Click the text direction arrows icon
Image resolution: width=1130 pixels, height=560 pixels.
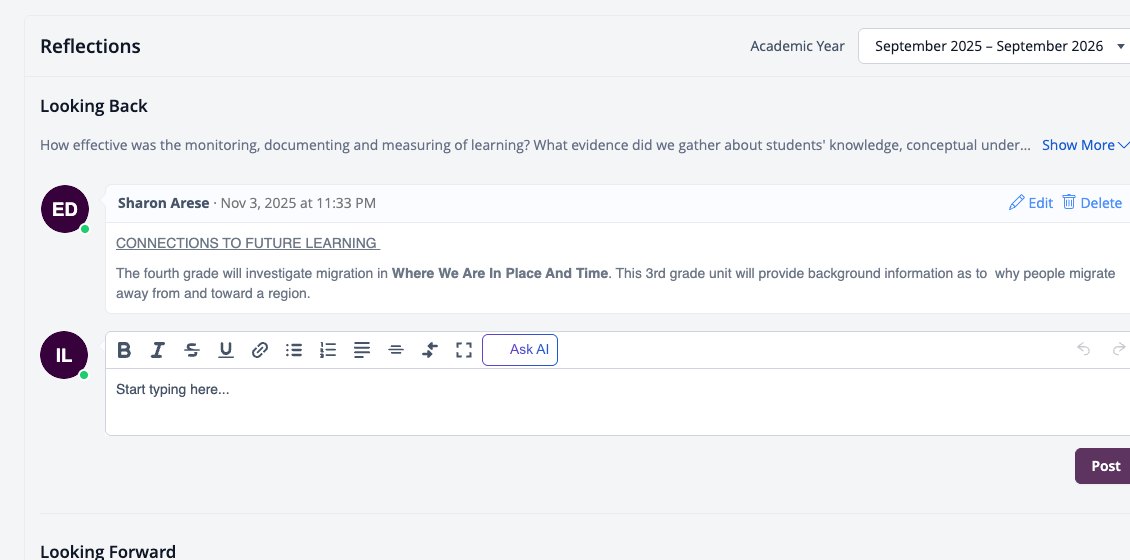[x=430, y=350]
